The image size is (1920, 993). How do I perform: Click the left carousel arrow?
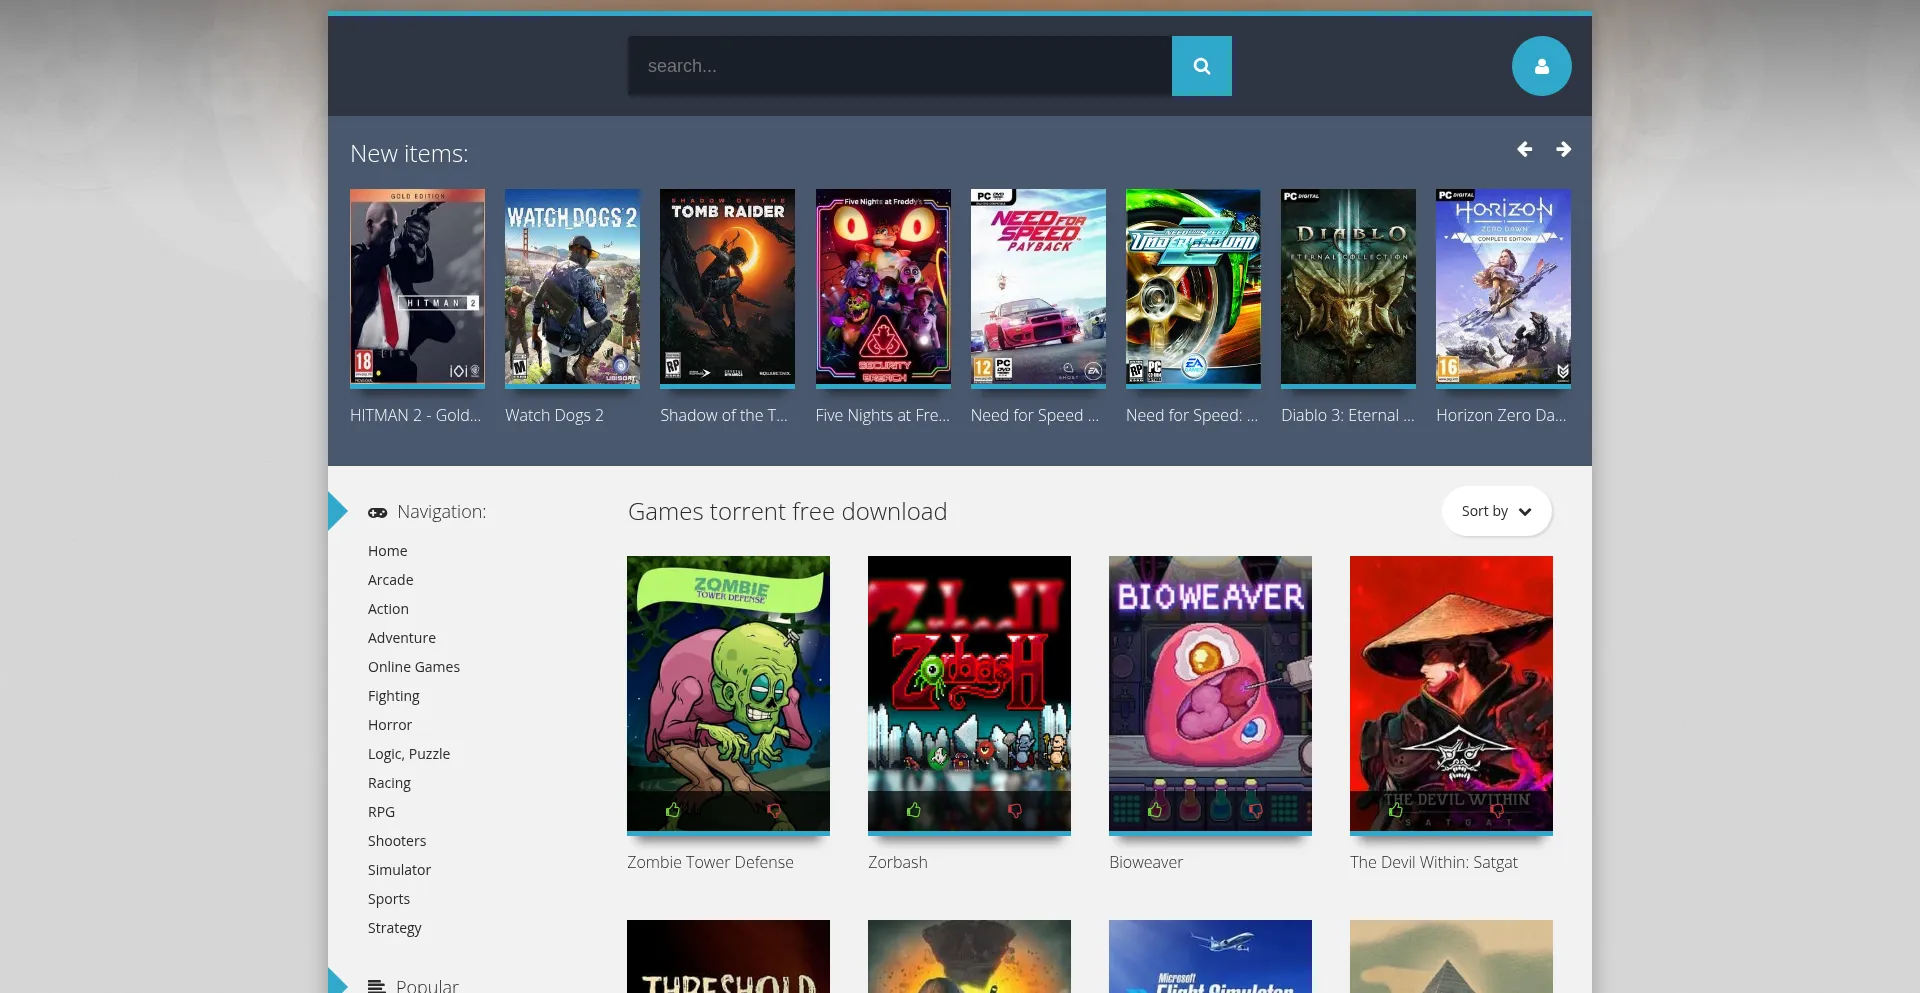(x=1523, y=149)
